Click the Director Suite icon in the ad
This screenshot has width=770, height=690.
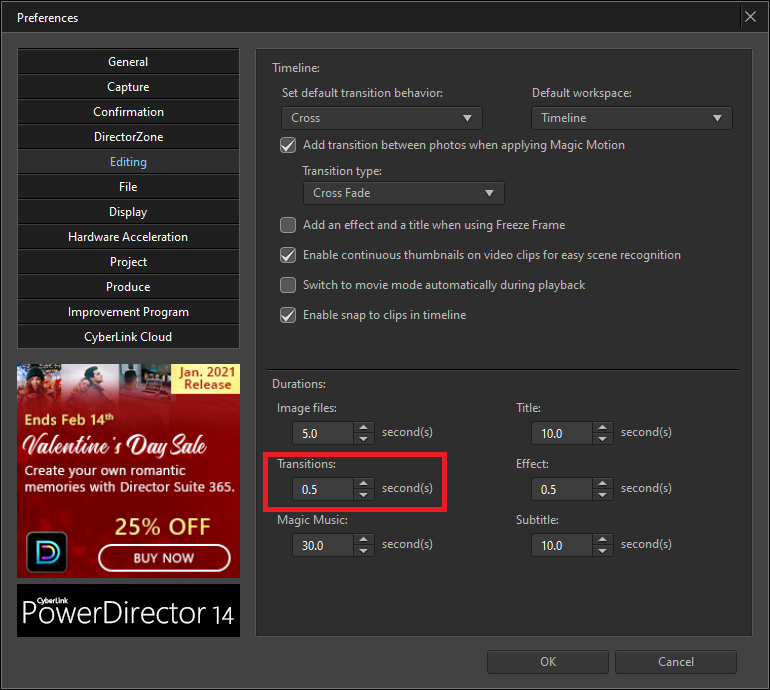pyautogui.click(x=47, y=552)
